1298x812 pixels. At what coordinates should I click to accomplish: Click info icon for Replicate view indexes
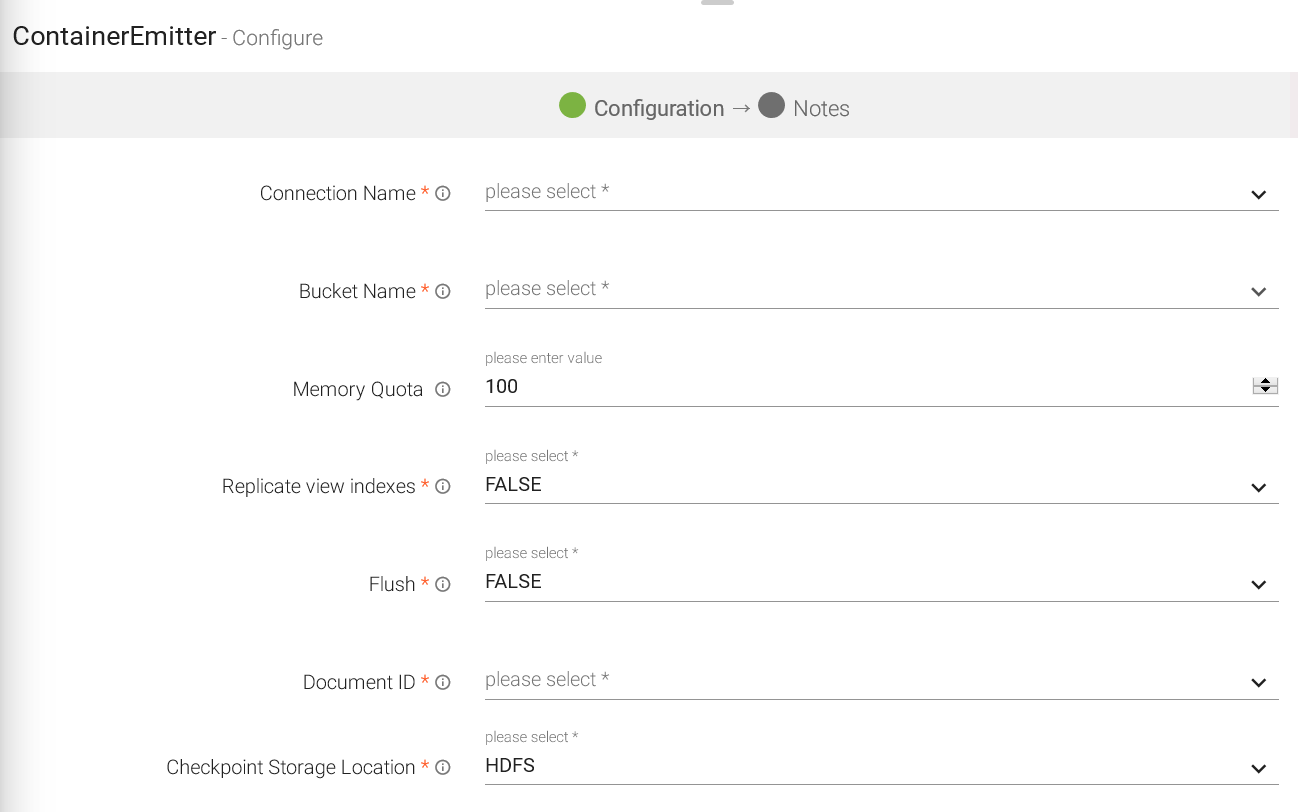(x=443, y=487)
